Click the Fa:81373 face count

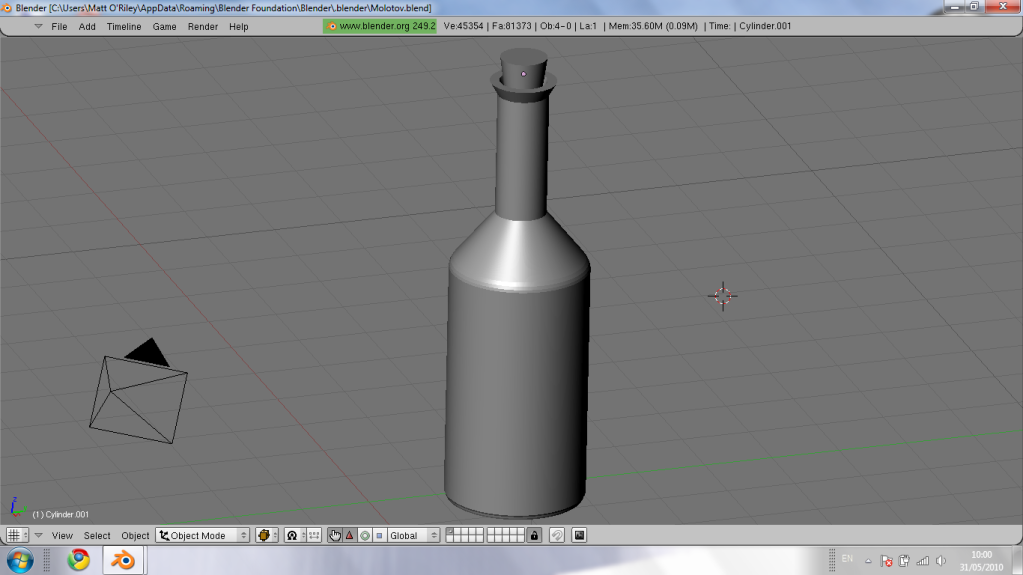click(512, 26)
